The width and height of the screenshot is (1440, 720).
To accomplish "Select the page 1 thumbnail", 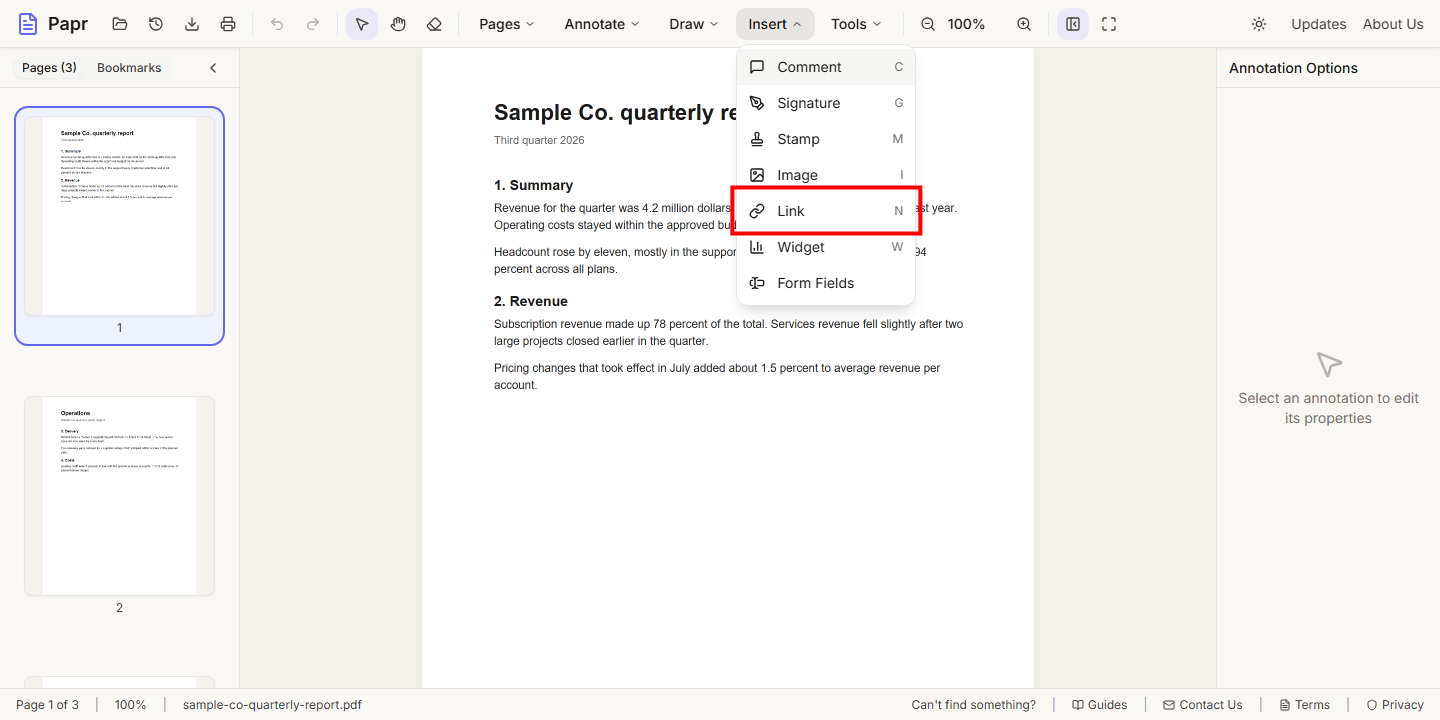I will (119, 226).
